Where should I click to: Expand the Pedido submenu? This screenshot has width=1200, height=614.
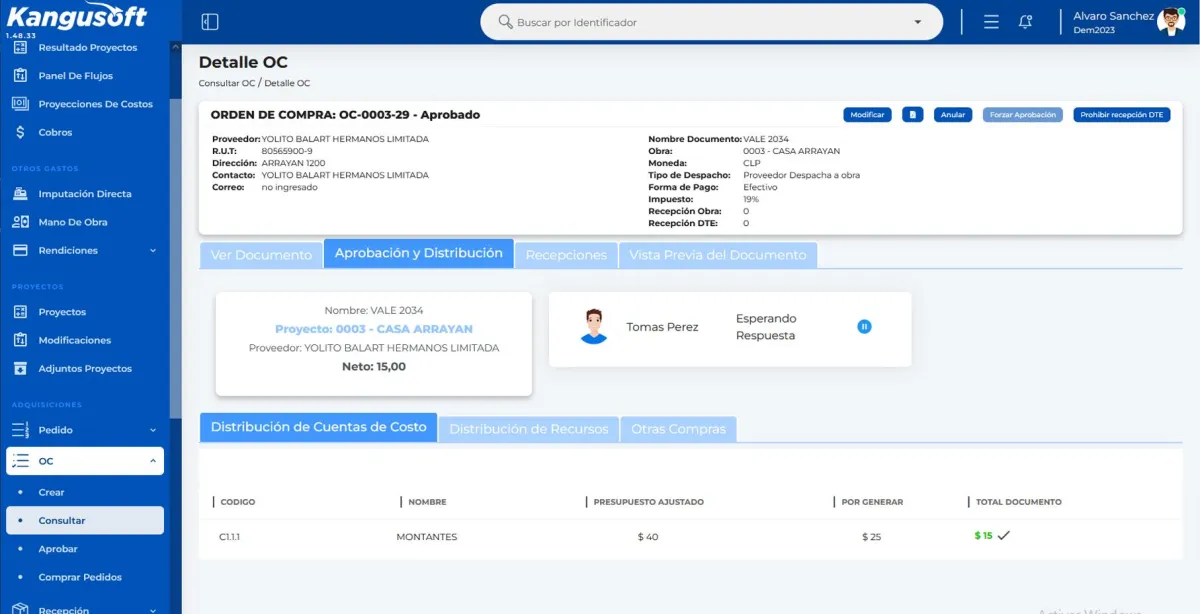[x=153, y=430]
